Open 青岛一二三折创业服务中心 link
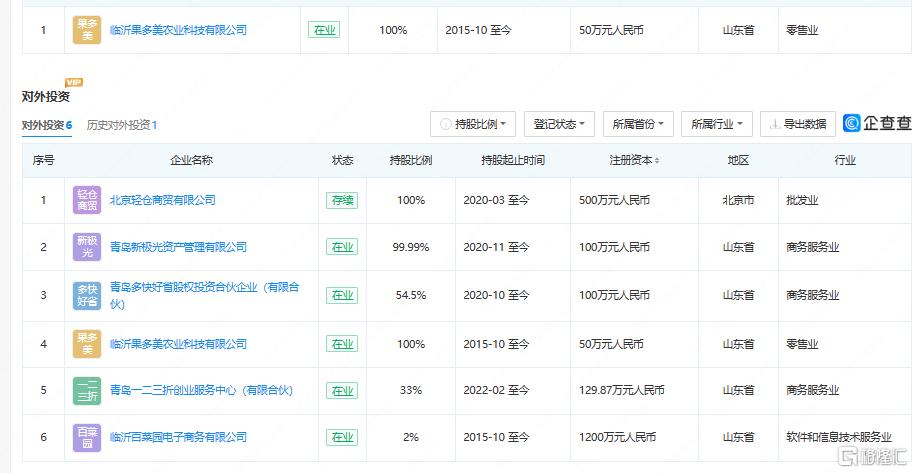This screenshot has width=913, height=473. pyautogui.click(x=201, y=390)
